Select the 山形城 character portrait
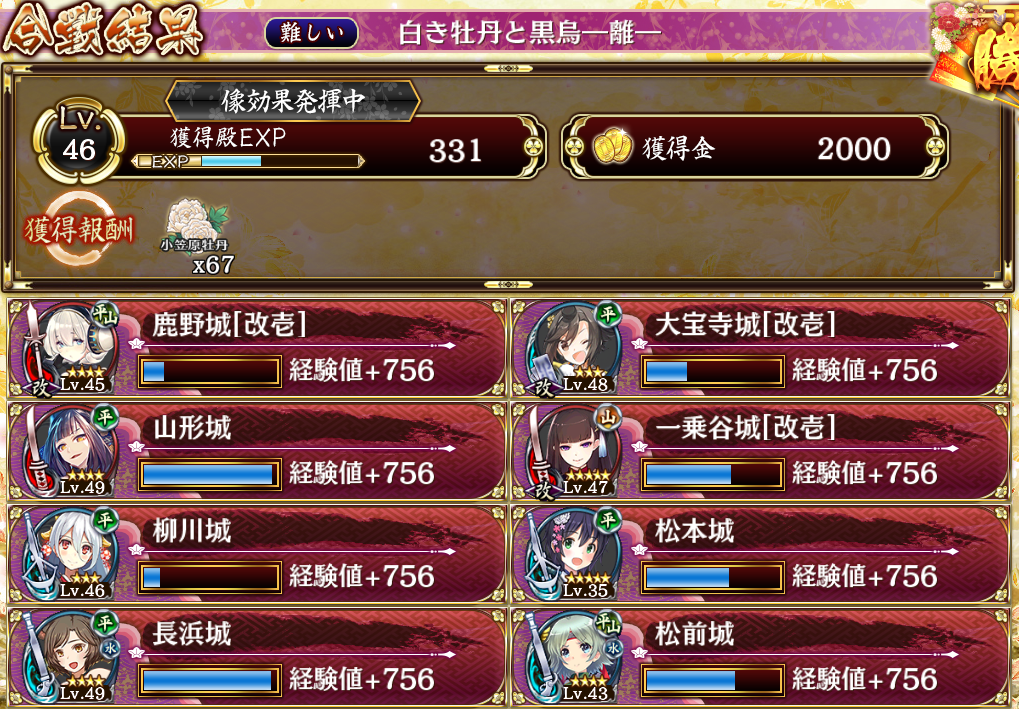Viewport: 1019px width, 709px height. (70, 452)
